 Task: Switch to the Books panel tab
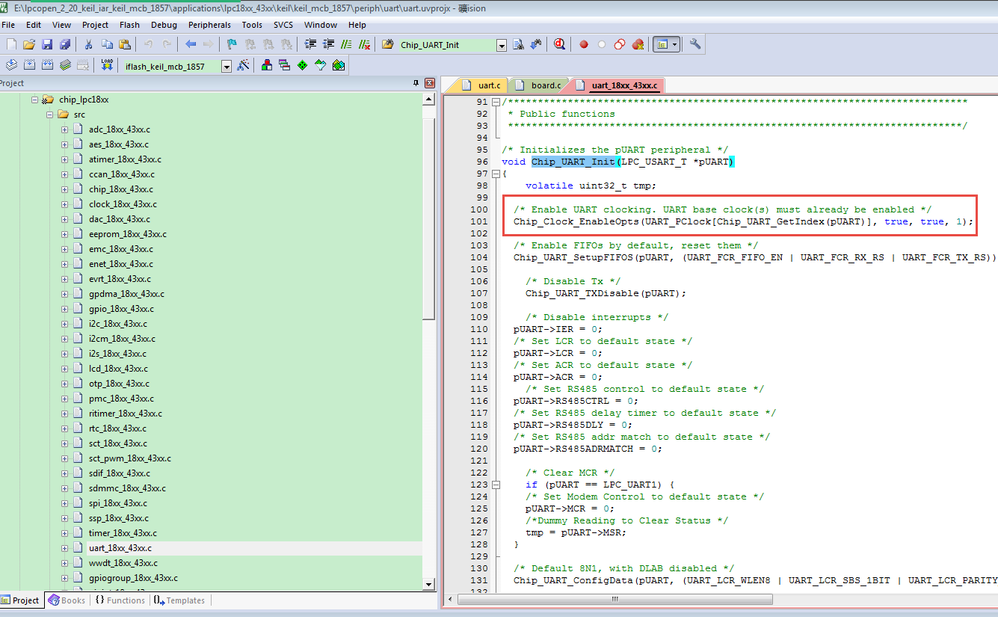pyautogui.click(x=67, y=600)
